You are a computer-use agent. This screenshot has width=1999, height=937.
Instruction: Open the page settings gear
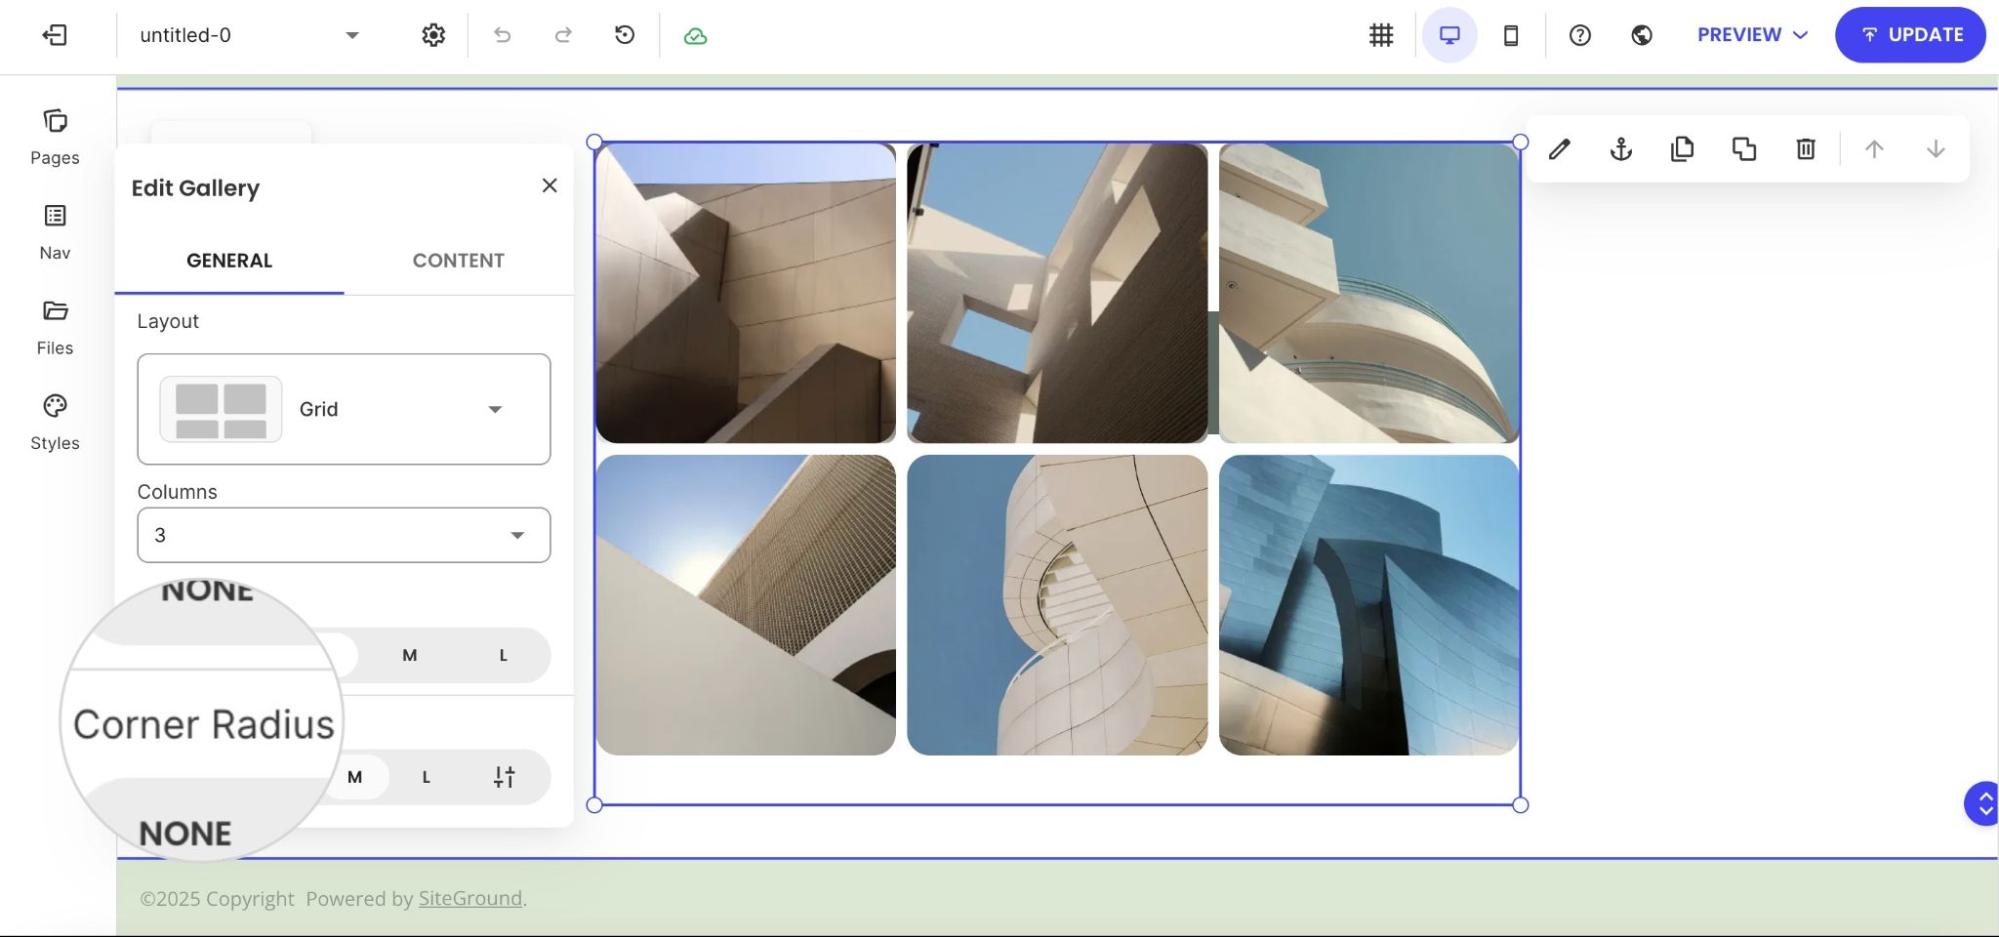(433, 35)
